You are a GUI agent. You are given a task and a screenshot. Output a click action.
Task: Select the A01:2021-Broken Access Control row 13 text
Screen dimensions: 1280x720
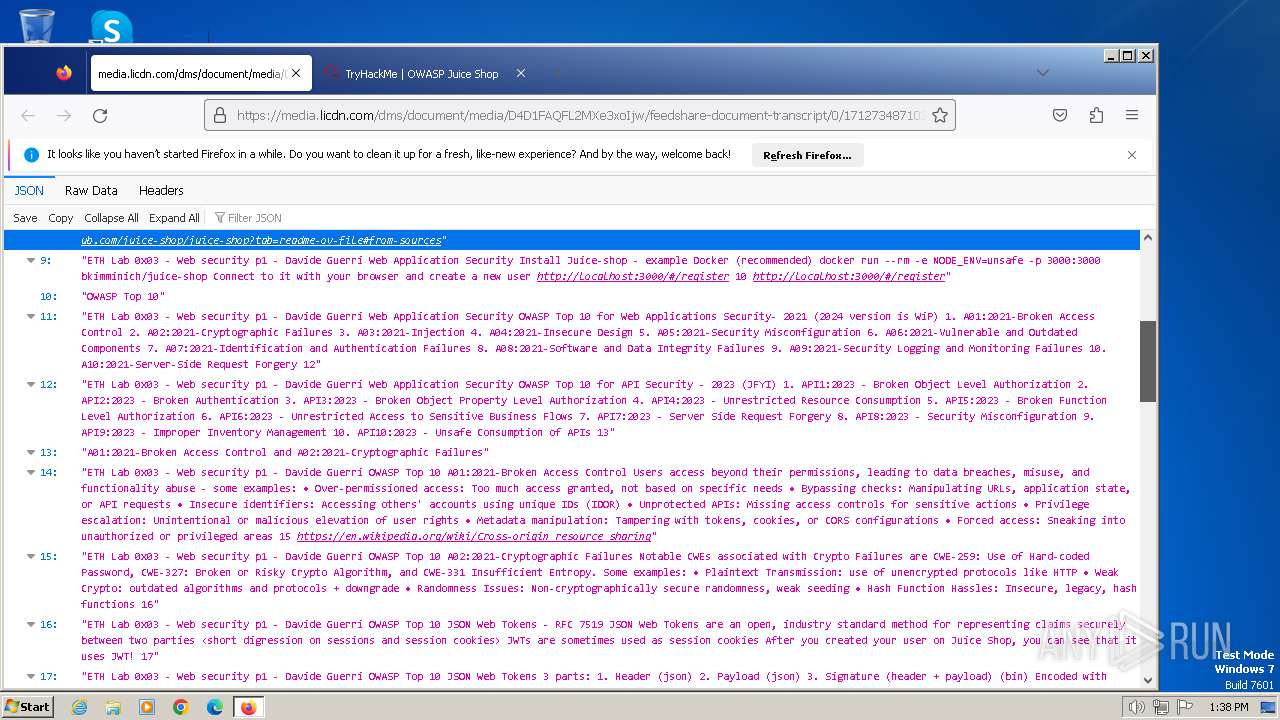pos(285,452)
